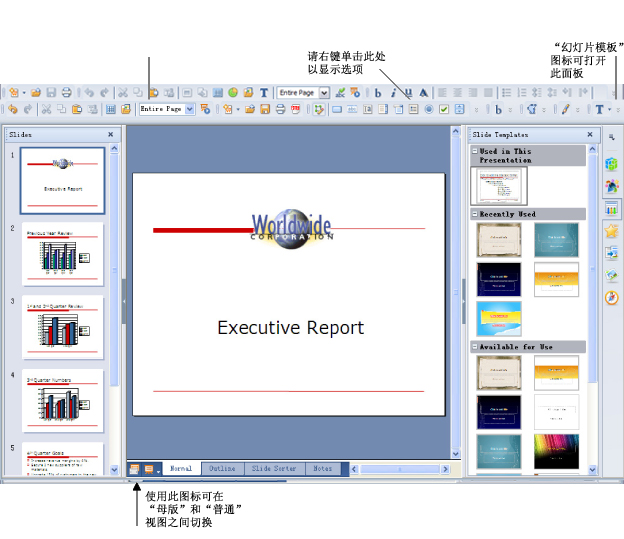Screen dimensions: 624x539
Task: Click the orange Undo arrow in the lower toolbar row
Action: tap(13, 109)
